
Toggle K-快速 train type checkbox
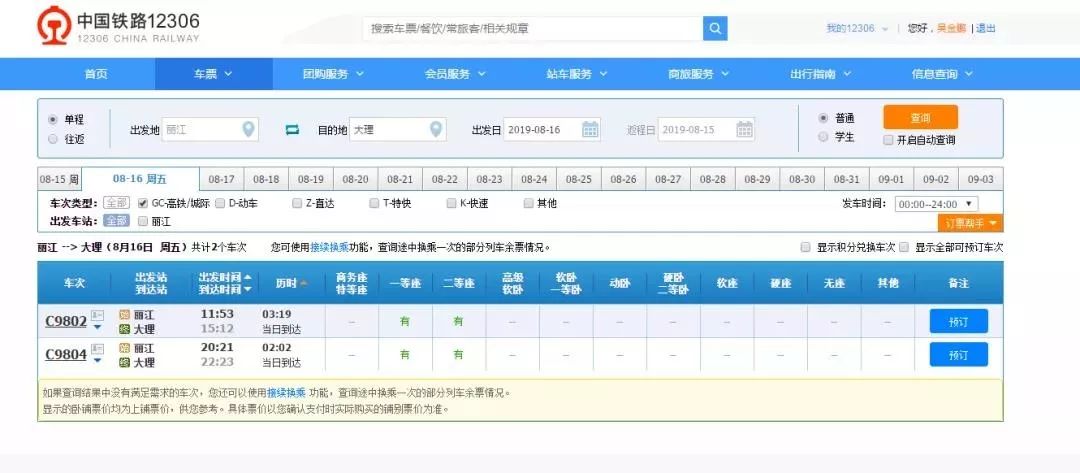pyautogui.click(x=451, y=203)
